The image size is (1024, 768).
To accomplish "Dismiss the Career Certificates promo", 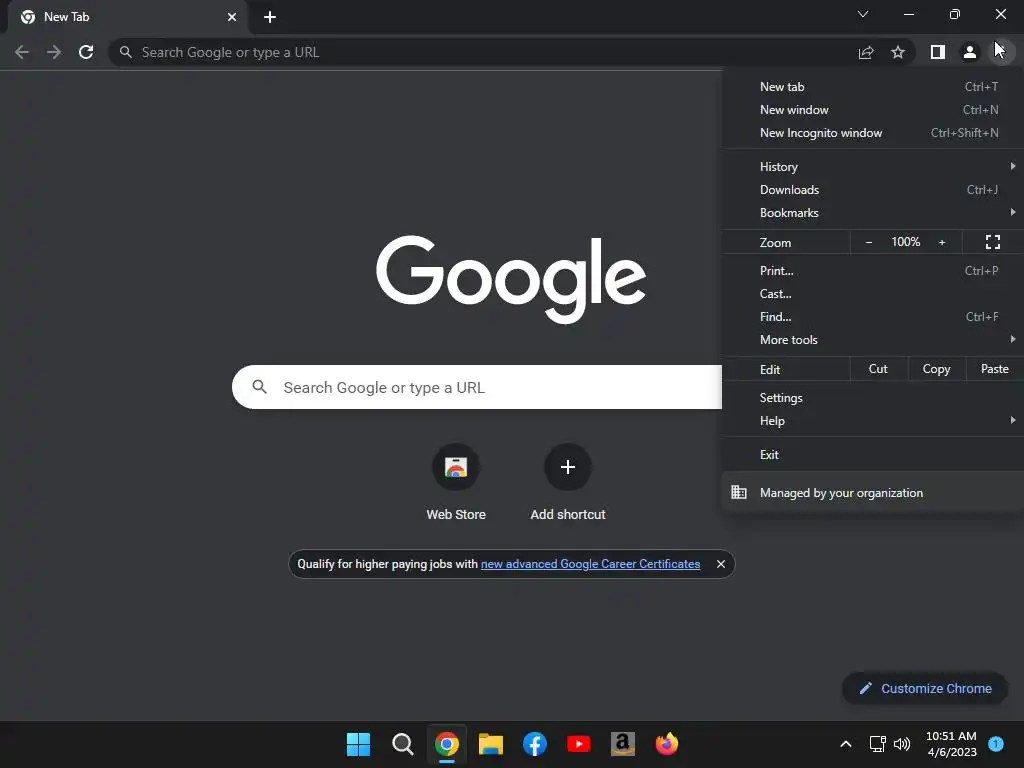I will [x=720, y=564].
